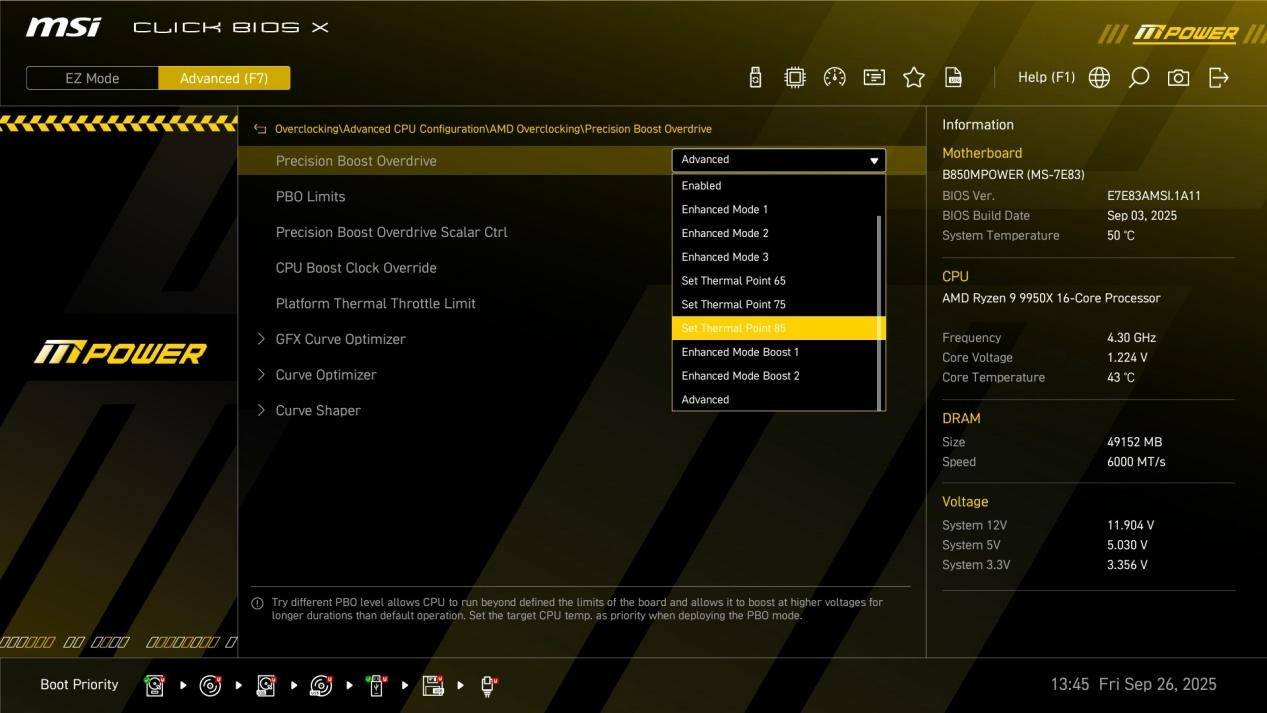Click the star favorites icon
1267x713 pixels.
pyautogui.click(x=914, y=78)
